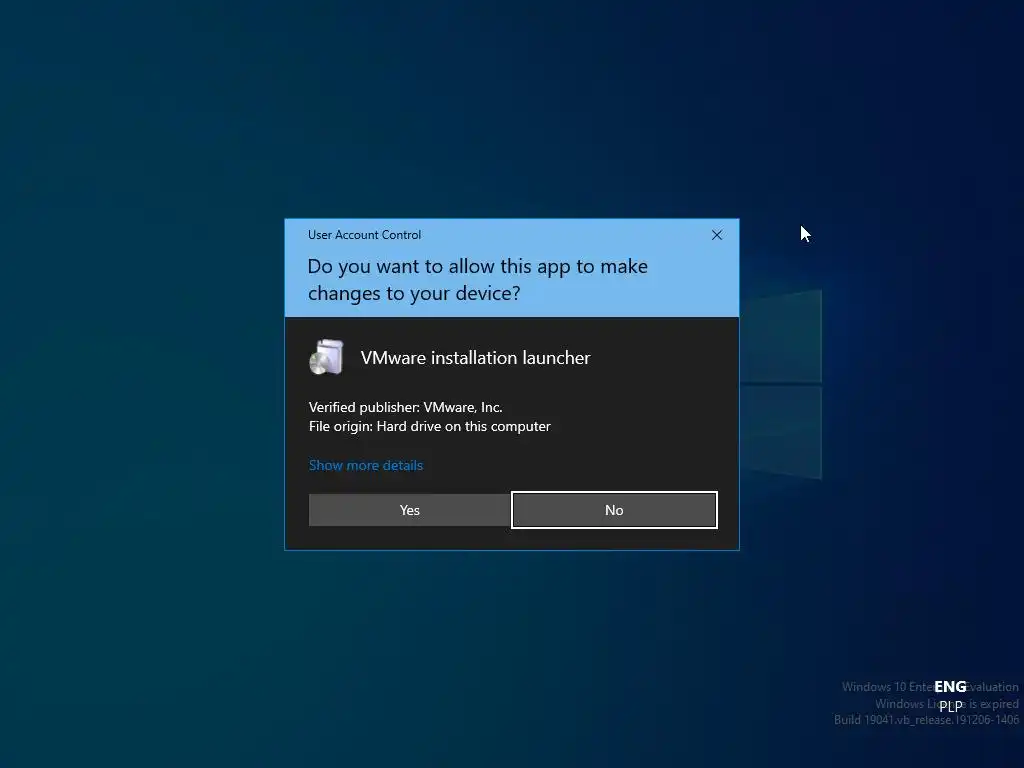This screenshot has width=1024, height=768.
Task: Click the ENG PLP language indicator
Action: pyautogui.click(x=950, y=696)
